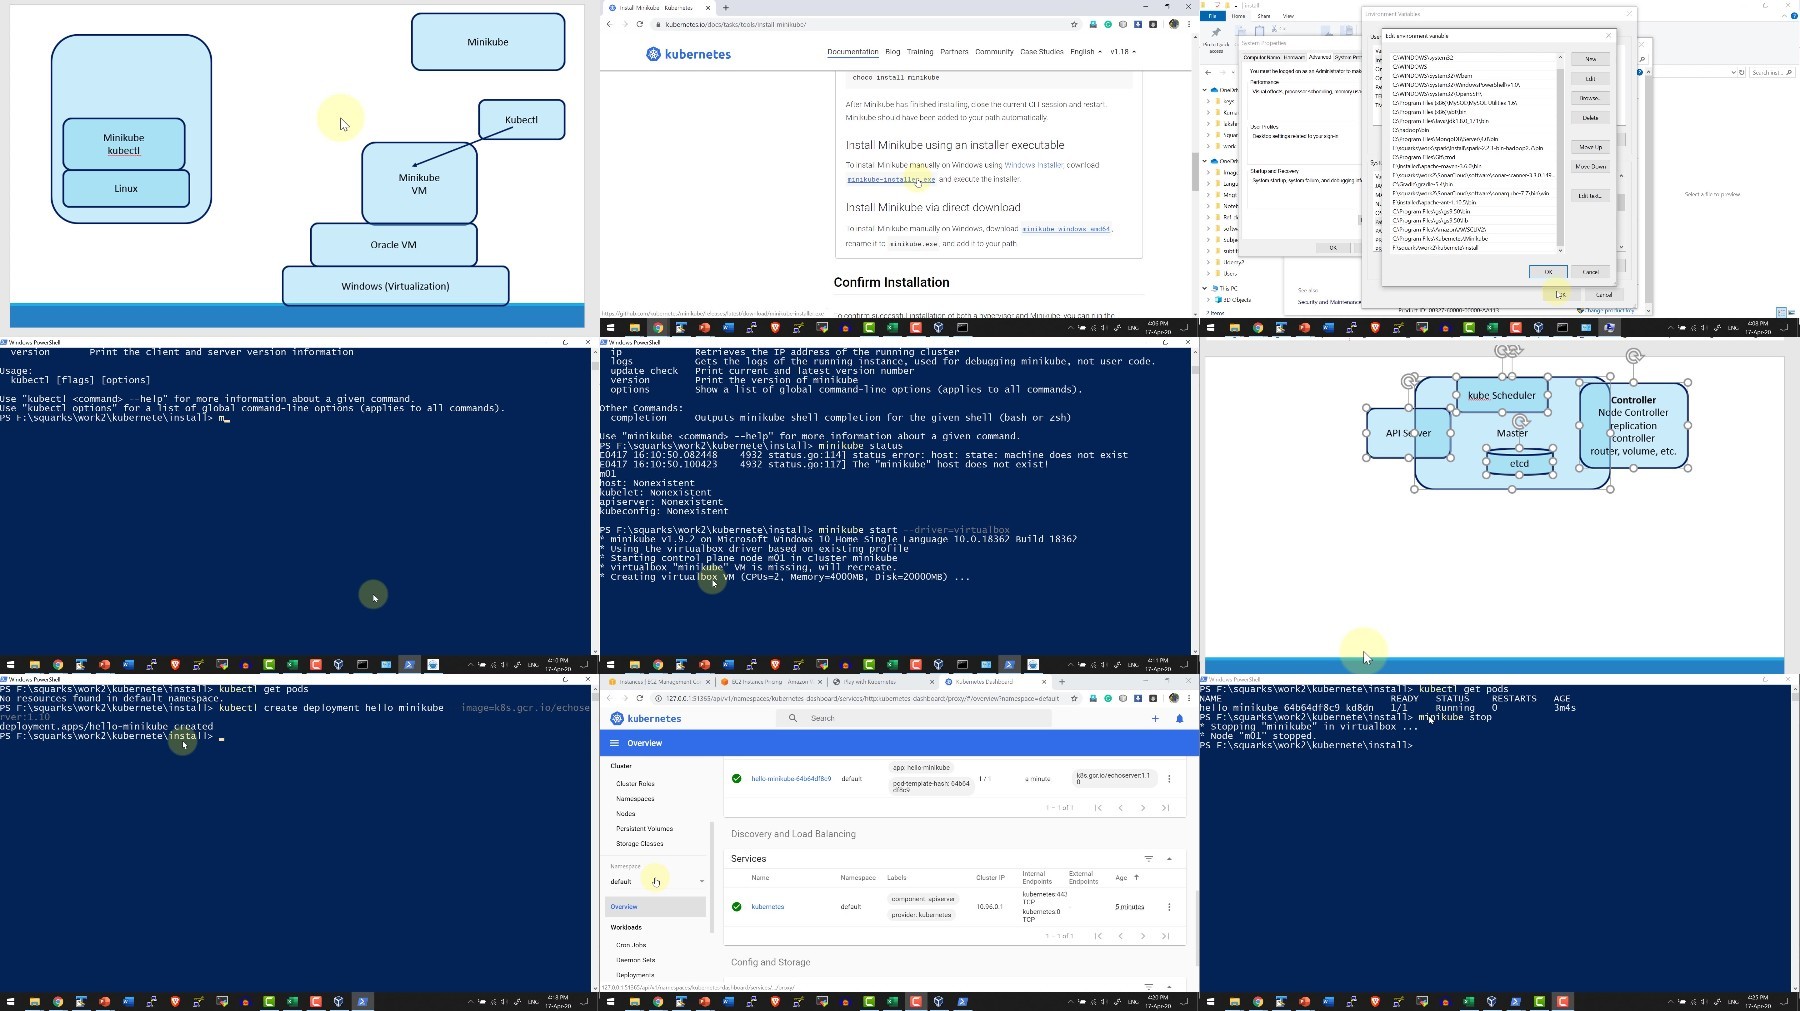Viewport: 1800px width, 1011px height.
Task: Click the Services table filter icon
Action: point(1149,858)
